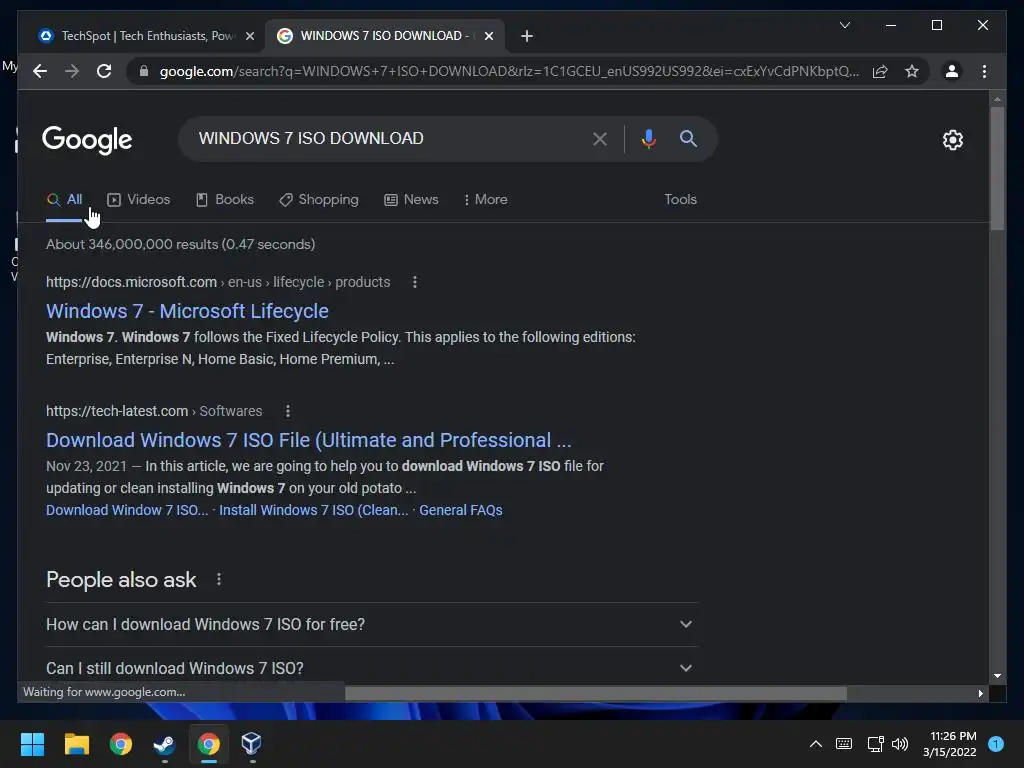Share this page icon in address bar

[x=880, y=71]
